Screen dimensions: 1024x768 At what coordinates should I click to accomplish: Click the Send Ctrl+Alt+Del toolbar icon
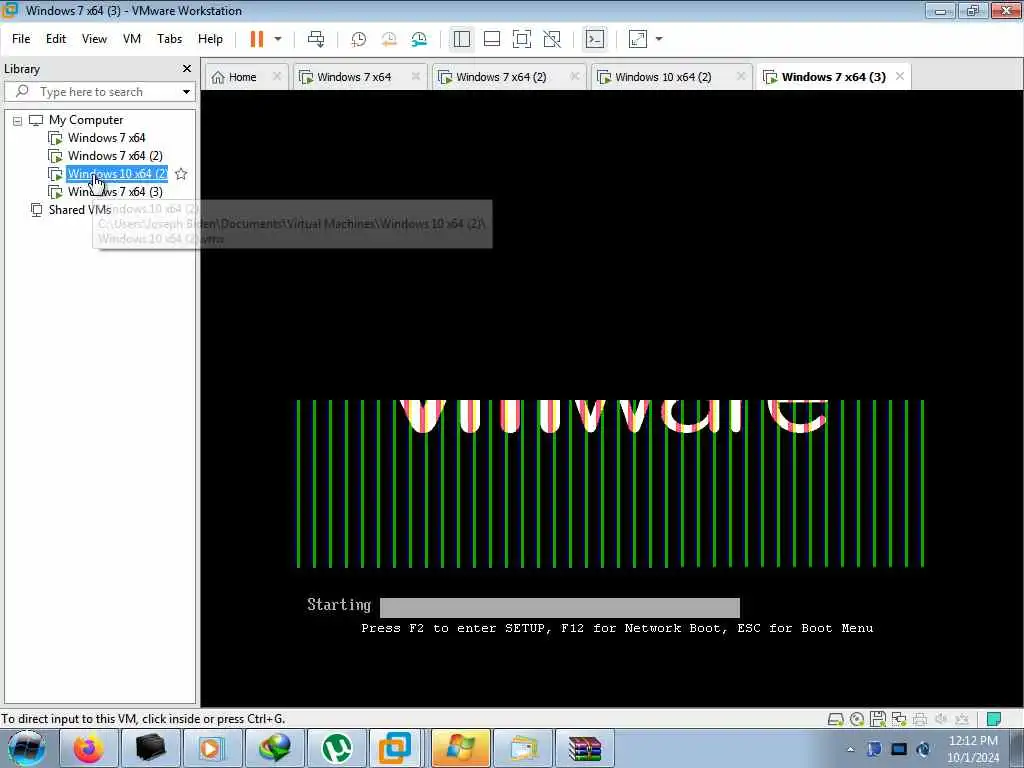pos(316,39)
